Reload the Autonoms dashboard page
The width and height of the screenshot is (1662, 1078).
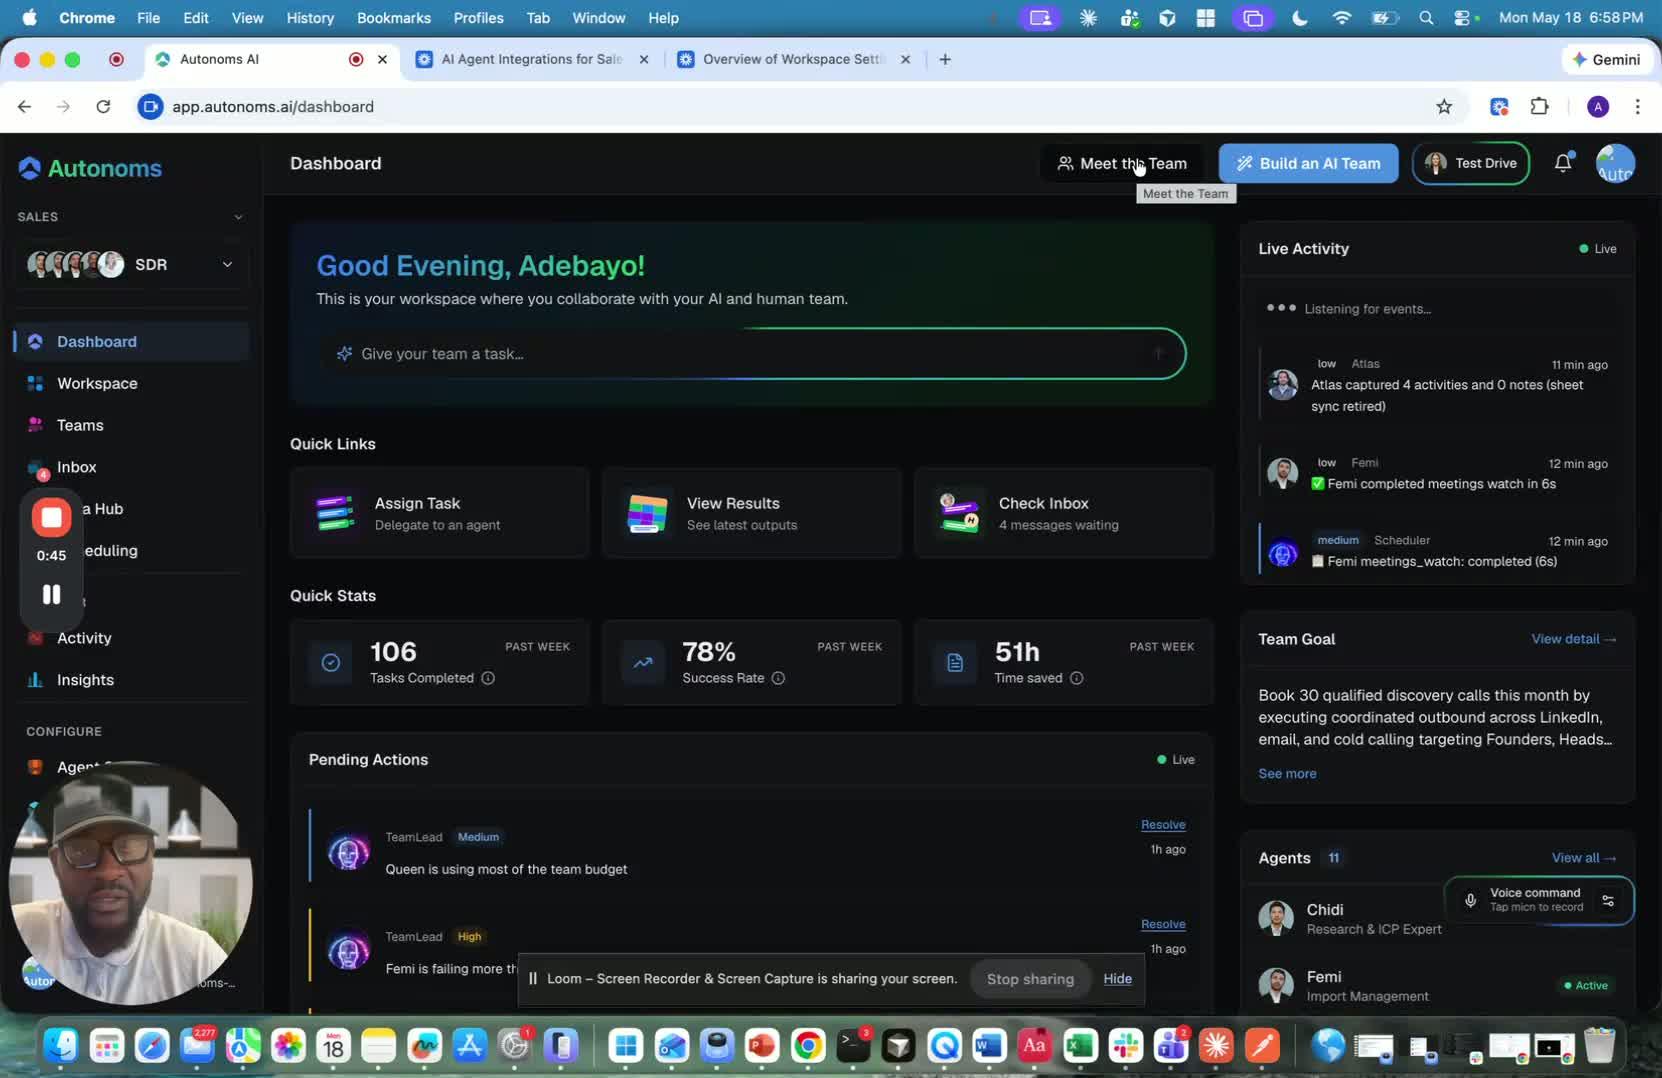103,106
